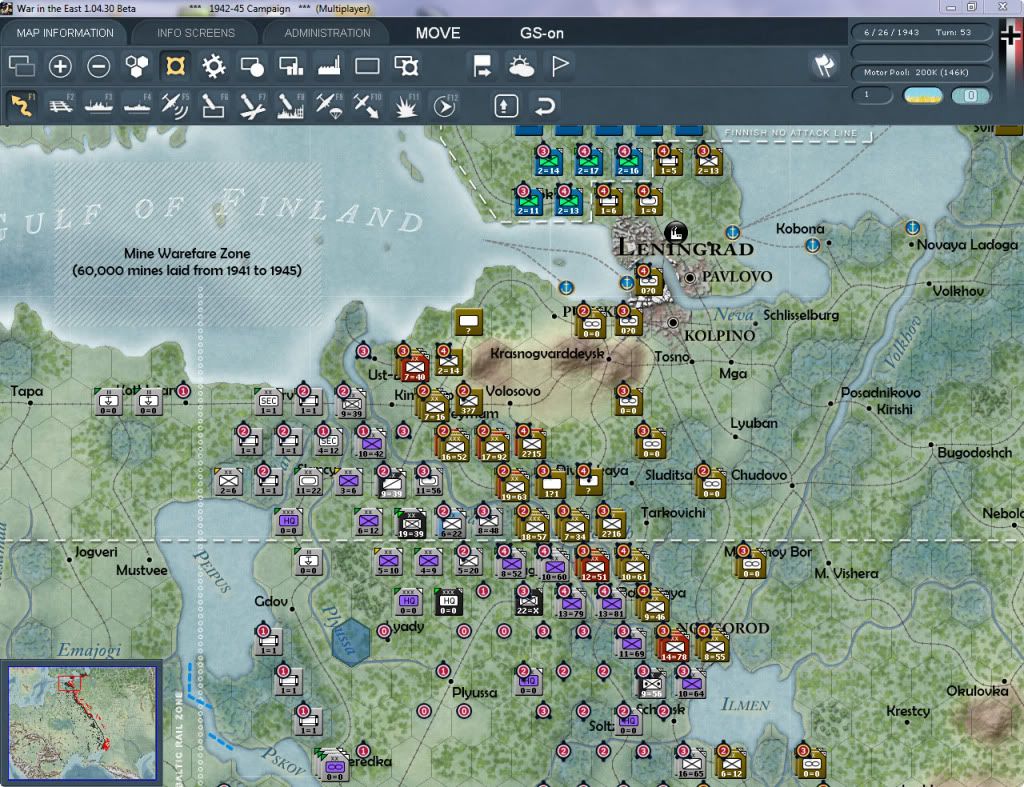Image resolution: width=1024 pixels, height=787 pixels.
Task: Select the purple 10=42 unit counter
Action: click(370, 444)
